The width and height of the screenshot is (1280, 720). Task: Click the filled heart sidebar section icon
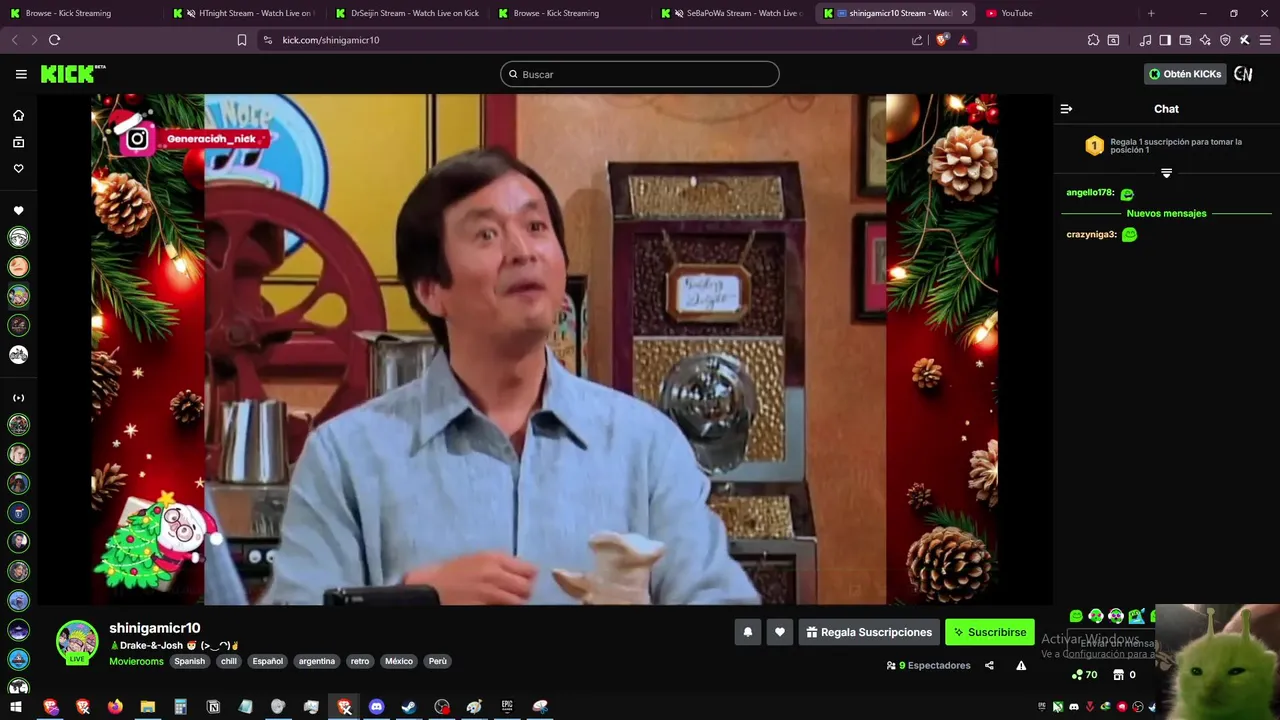click(18, 211)
